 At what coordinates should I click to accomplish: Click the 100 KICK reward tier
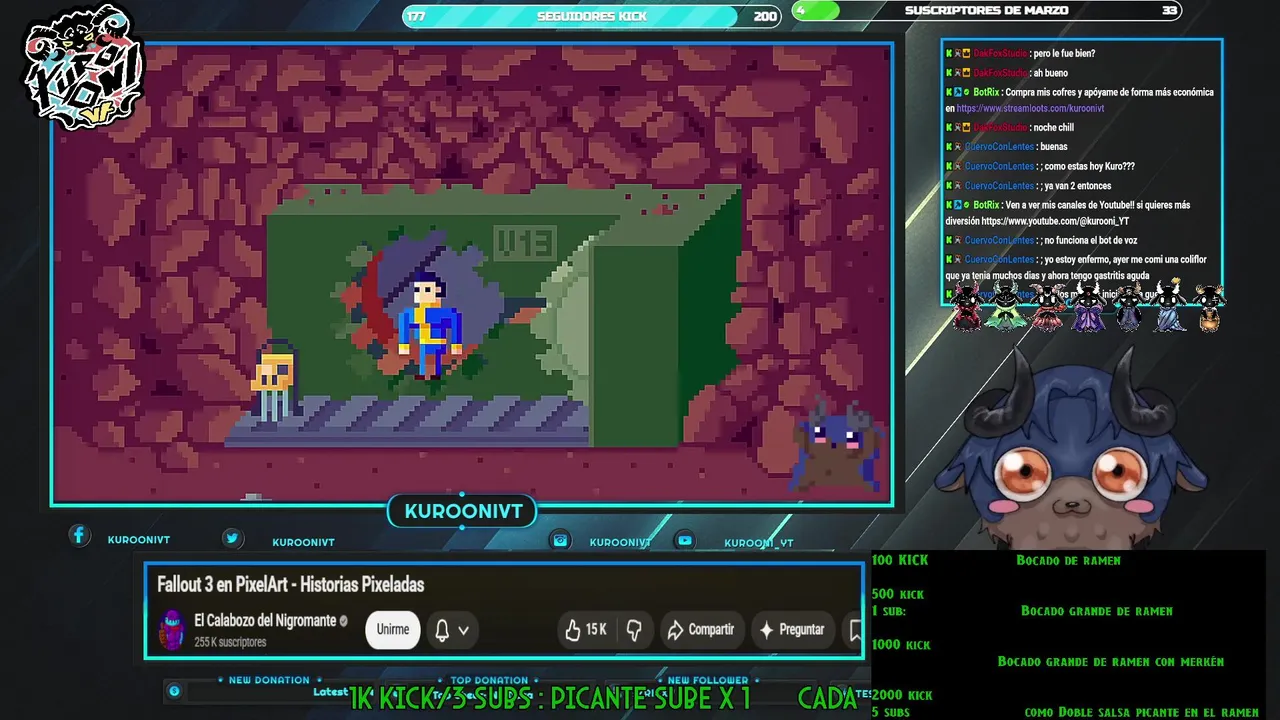900,561
